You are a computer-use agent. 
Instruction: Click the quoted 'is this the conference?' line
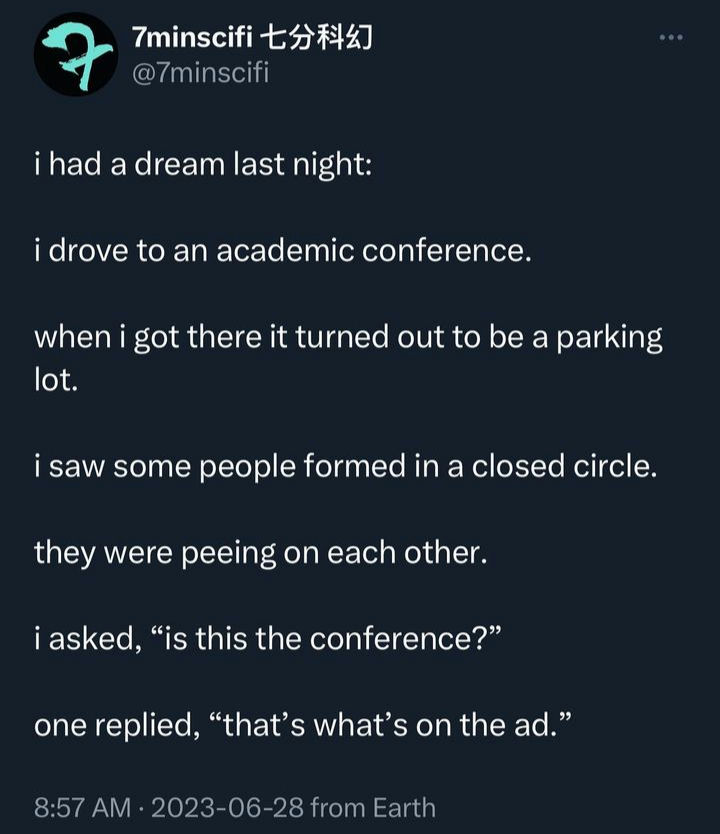tap(268, 638)
